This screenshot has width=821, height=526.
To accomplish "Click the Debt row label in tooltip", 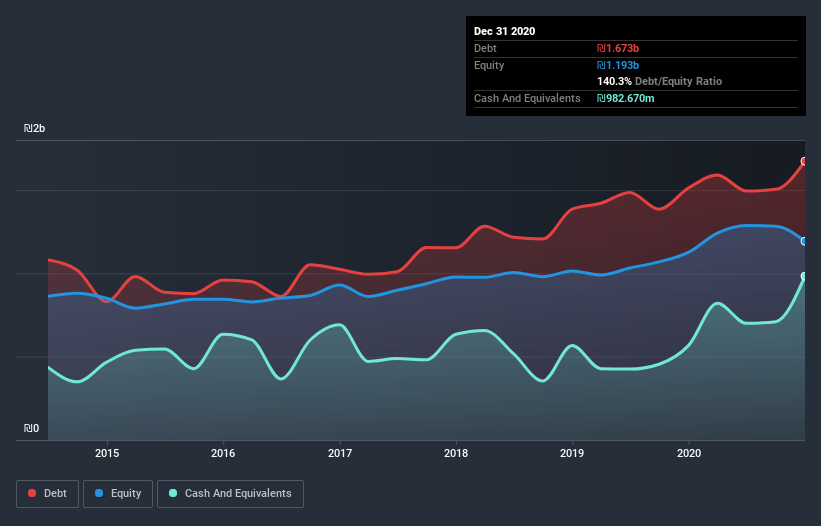I will 485,48.
